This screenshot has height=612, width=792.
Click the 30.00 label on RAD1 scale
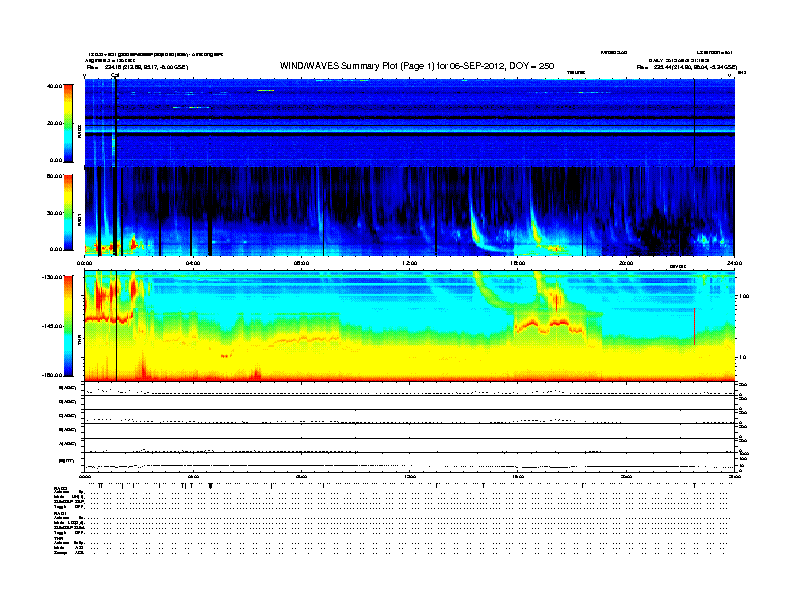pos(55,213)
